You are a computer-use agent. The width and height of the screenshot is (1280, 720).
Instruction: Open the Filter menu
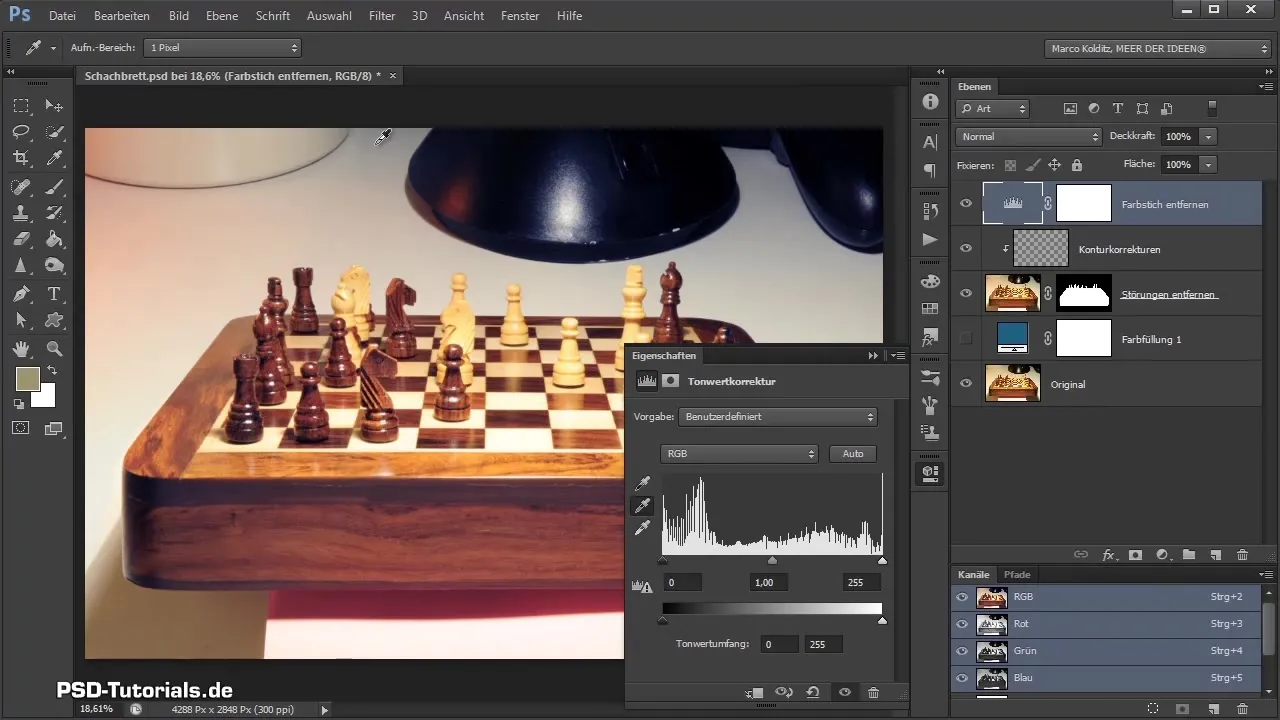point(381,16)
